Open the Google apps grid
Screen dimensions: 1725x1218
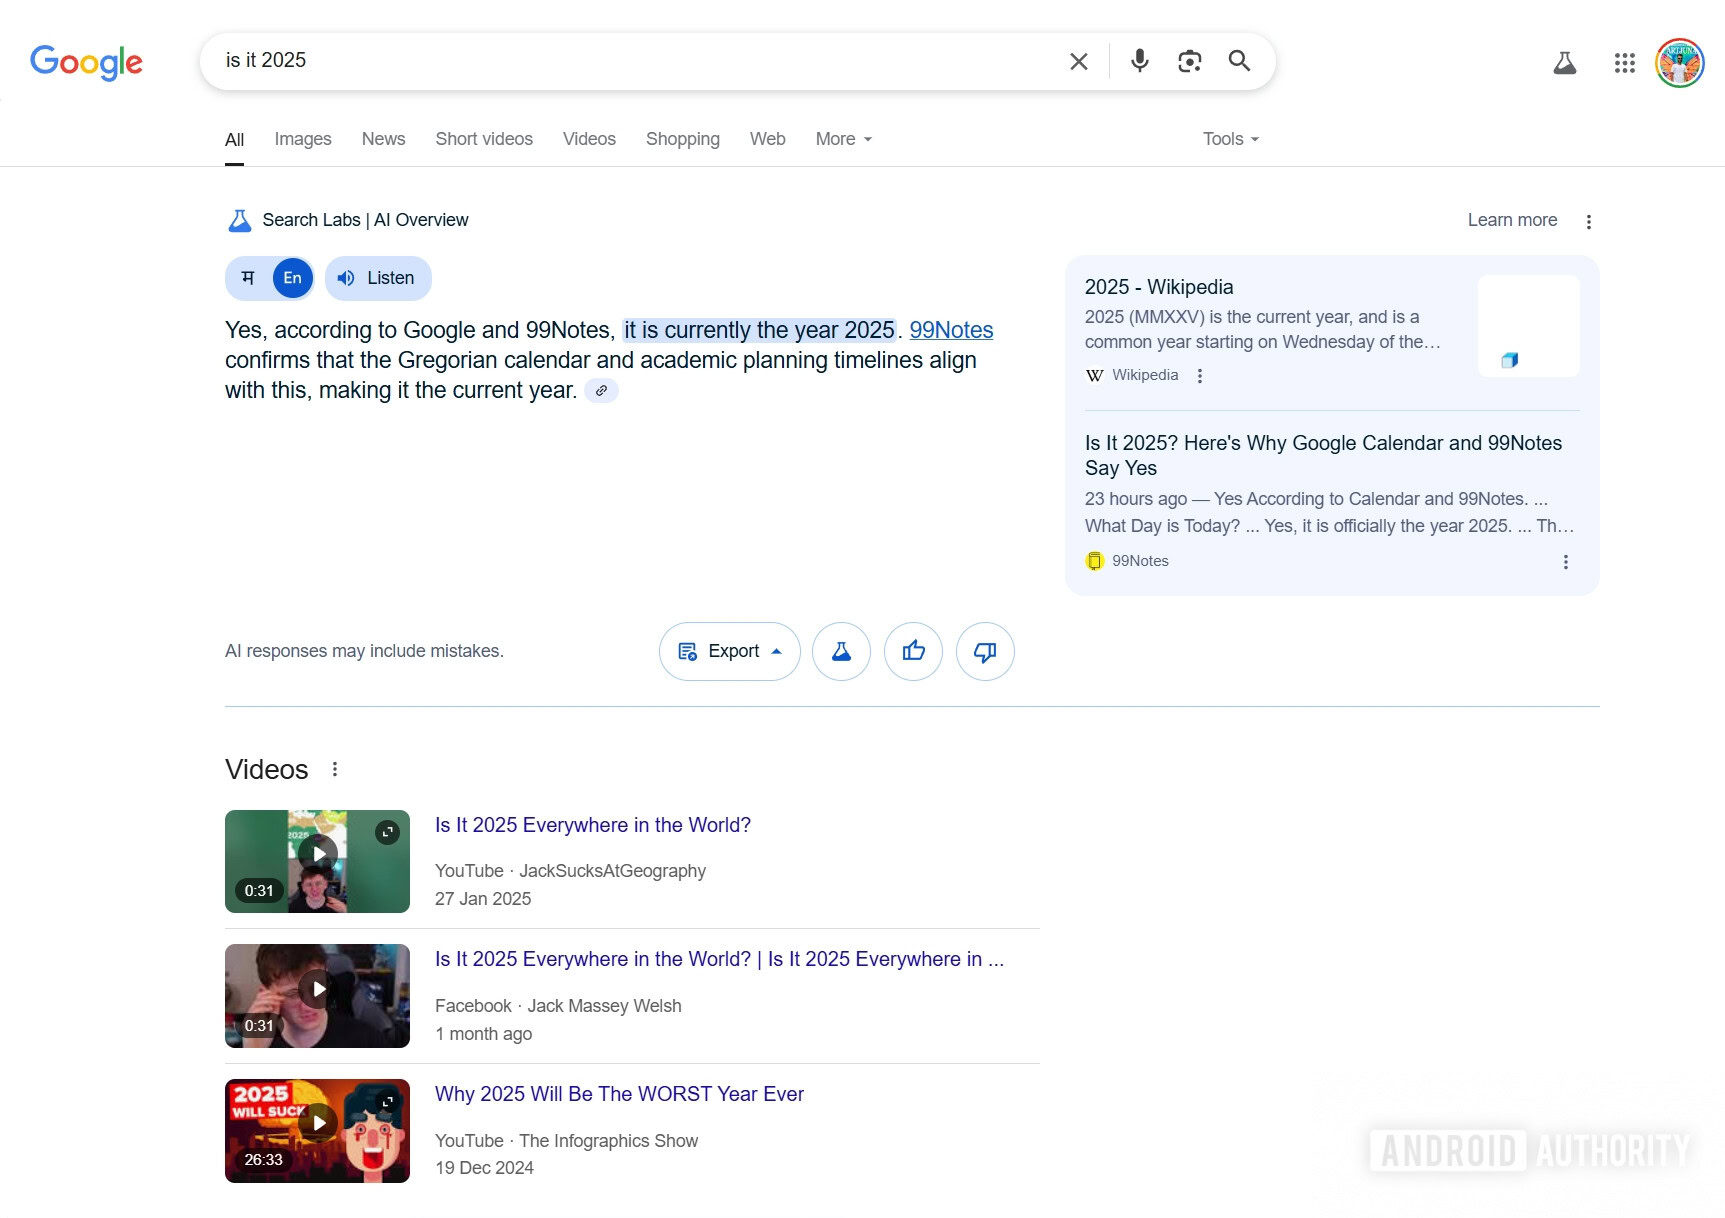1624,63
